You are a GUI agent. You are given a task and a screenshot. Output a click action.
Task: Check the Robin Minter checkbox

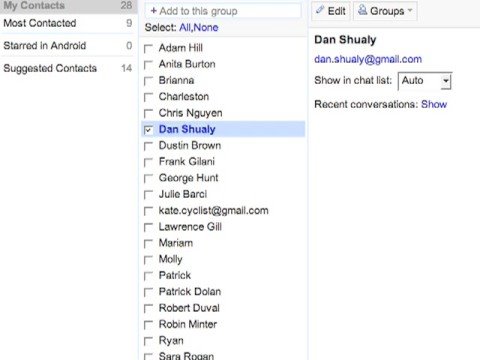coord(148,325)
